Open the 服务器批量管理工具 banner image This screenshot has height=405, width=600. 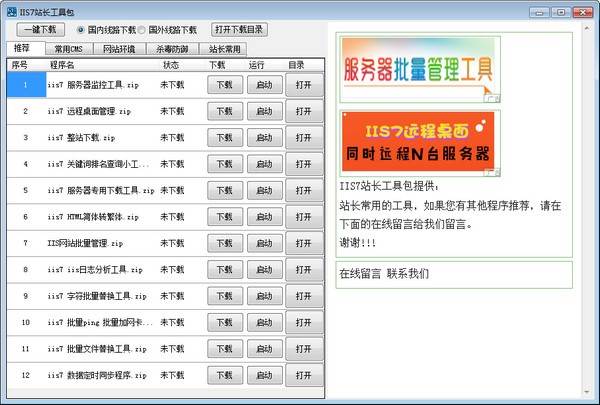(x=419, y=69)
